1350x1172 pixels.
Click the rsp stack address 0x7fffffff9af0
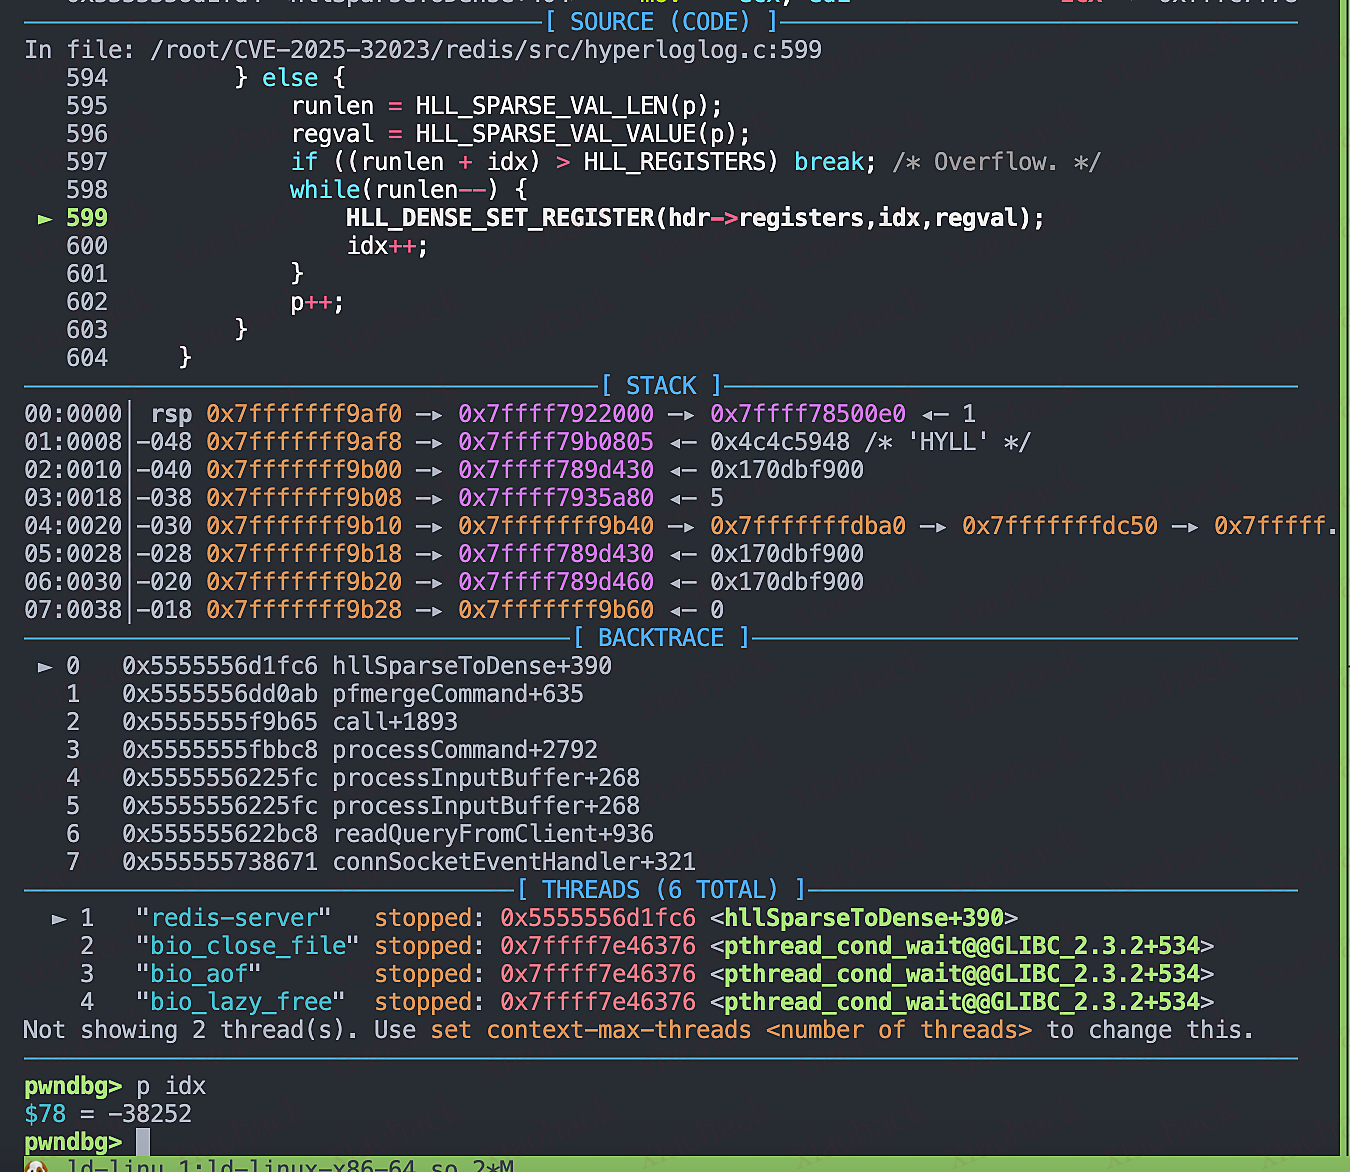tap(304, 413)
